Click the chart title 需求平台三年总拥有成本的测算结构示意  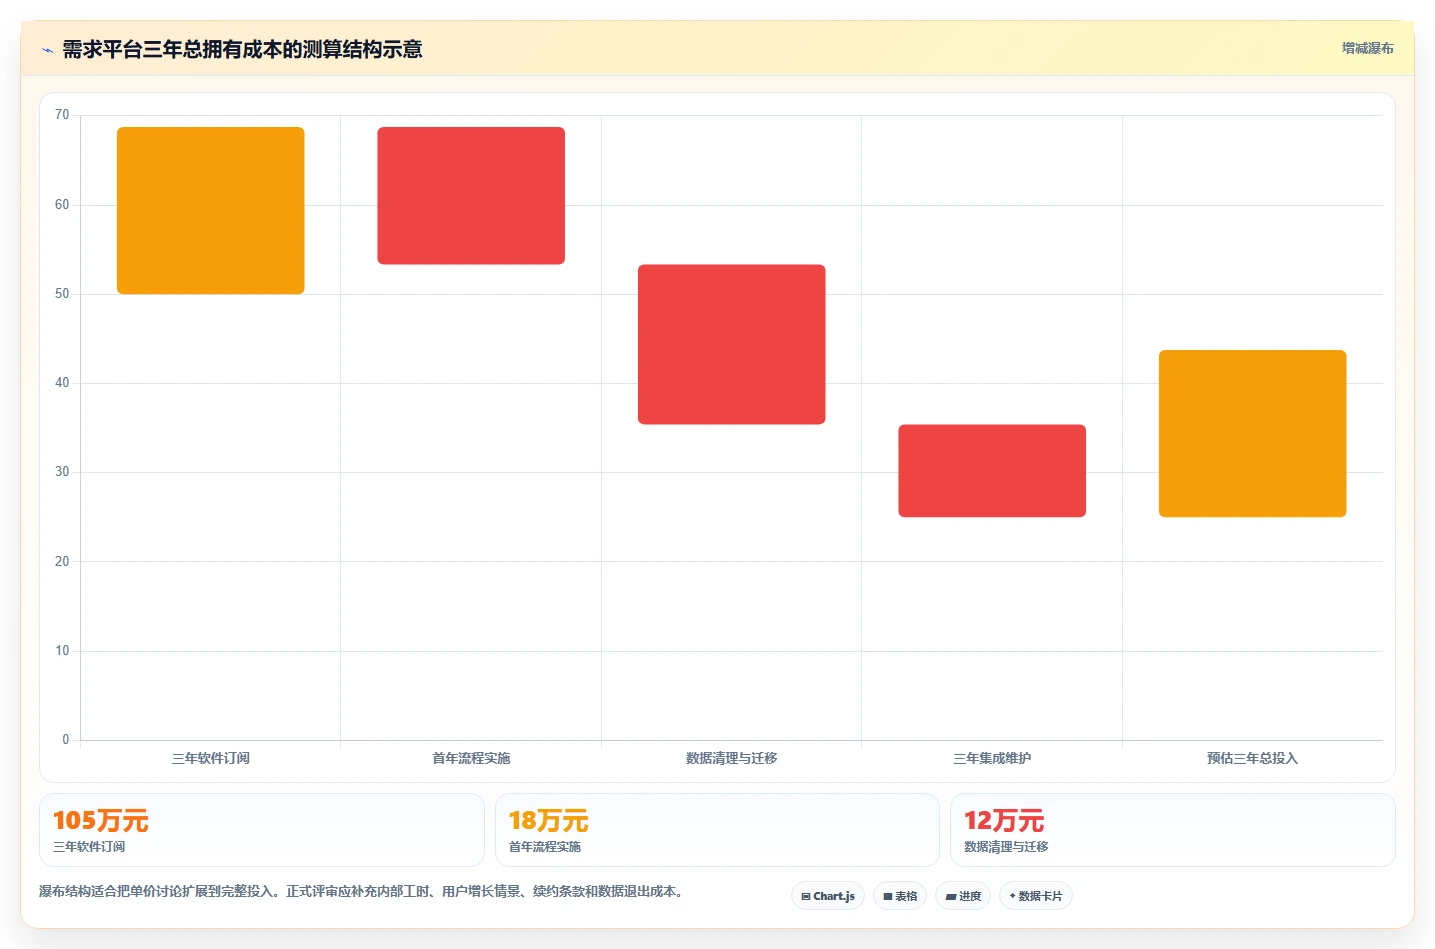click(242, 49)
